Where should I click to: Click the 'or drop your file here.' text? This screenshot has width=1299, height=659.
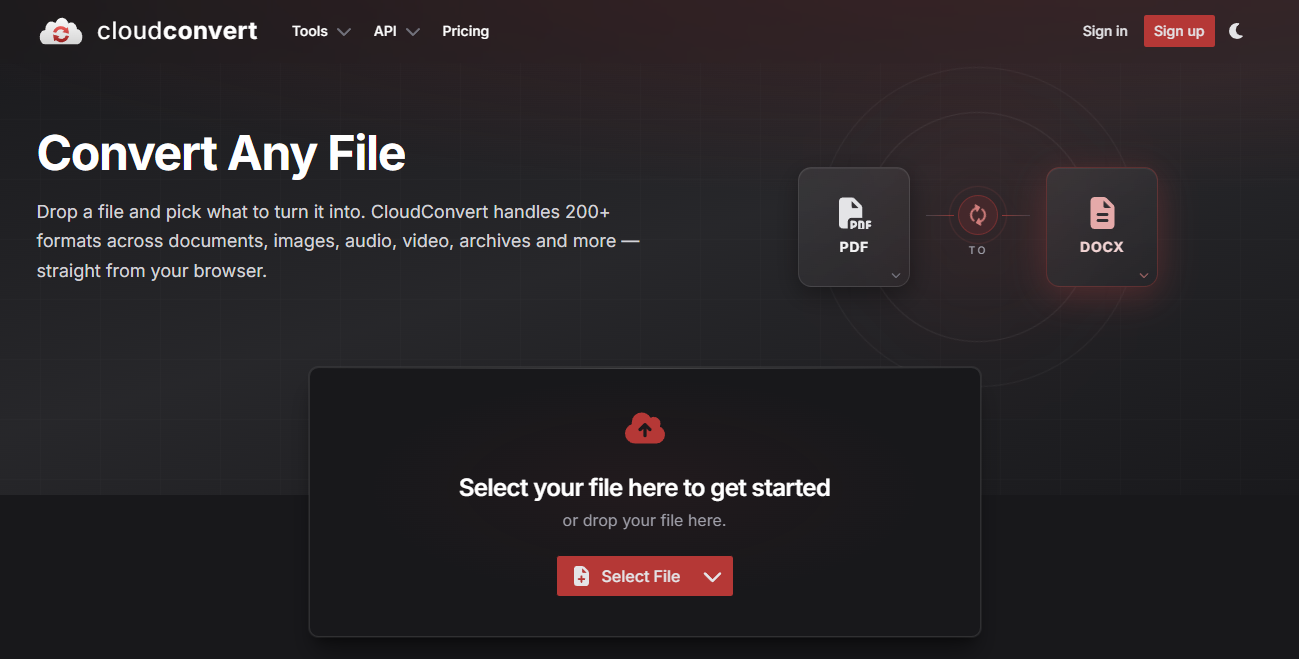coord(645,521)
